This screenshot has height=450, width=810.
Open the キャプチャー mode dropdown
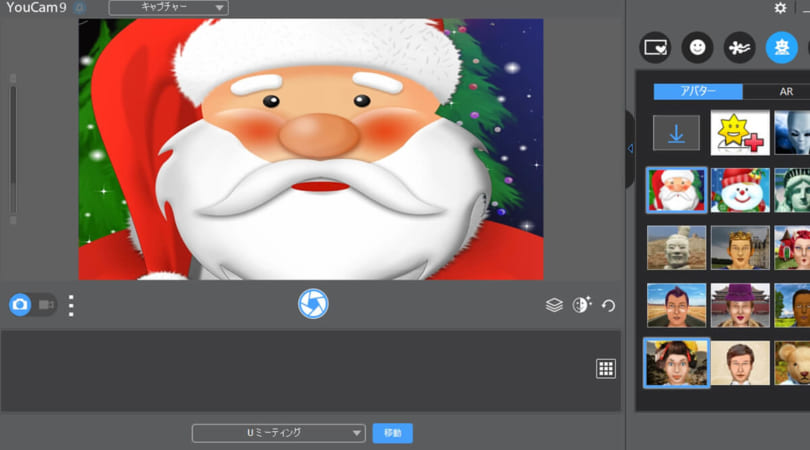coord(168,7)
